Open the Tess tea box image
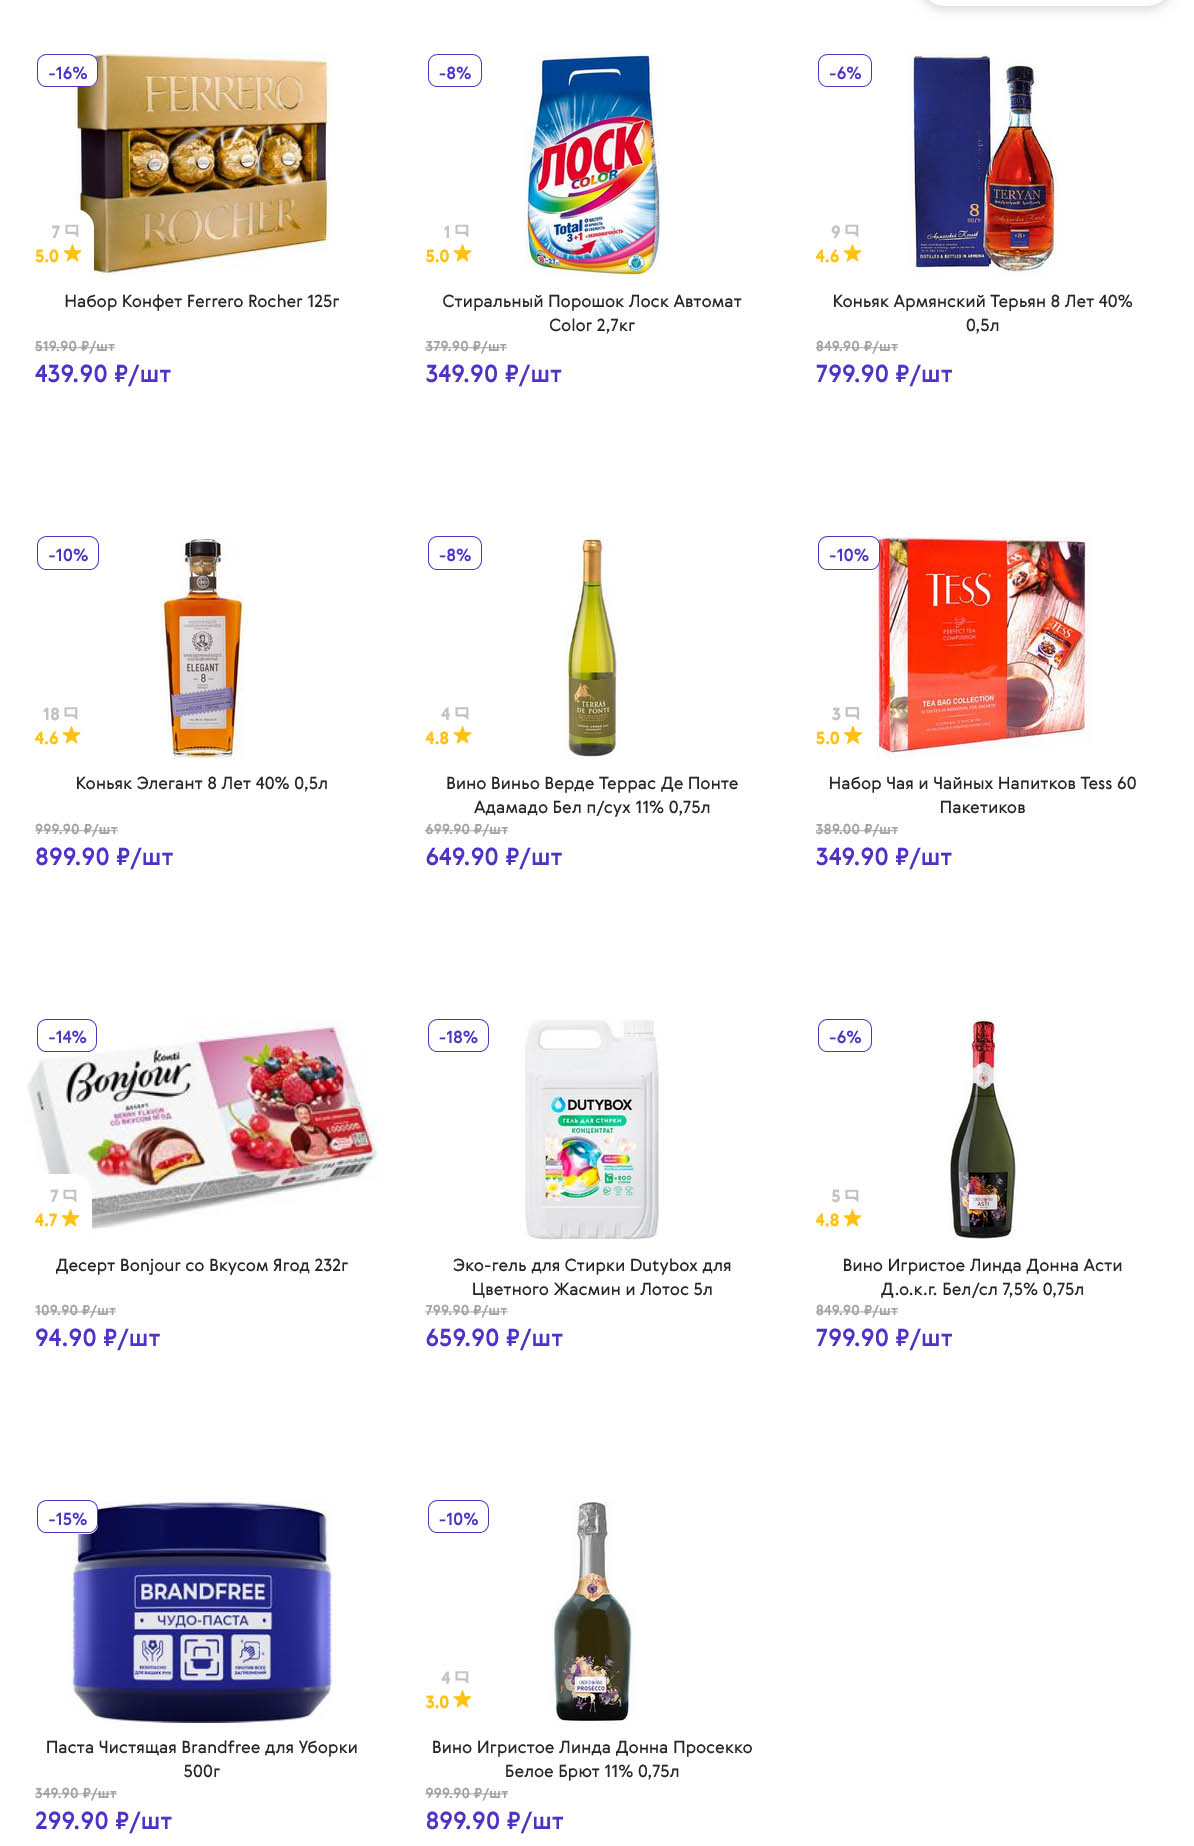1194x1846 pixels. click(x=982, y=646)
